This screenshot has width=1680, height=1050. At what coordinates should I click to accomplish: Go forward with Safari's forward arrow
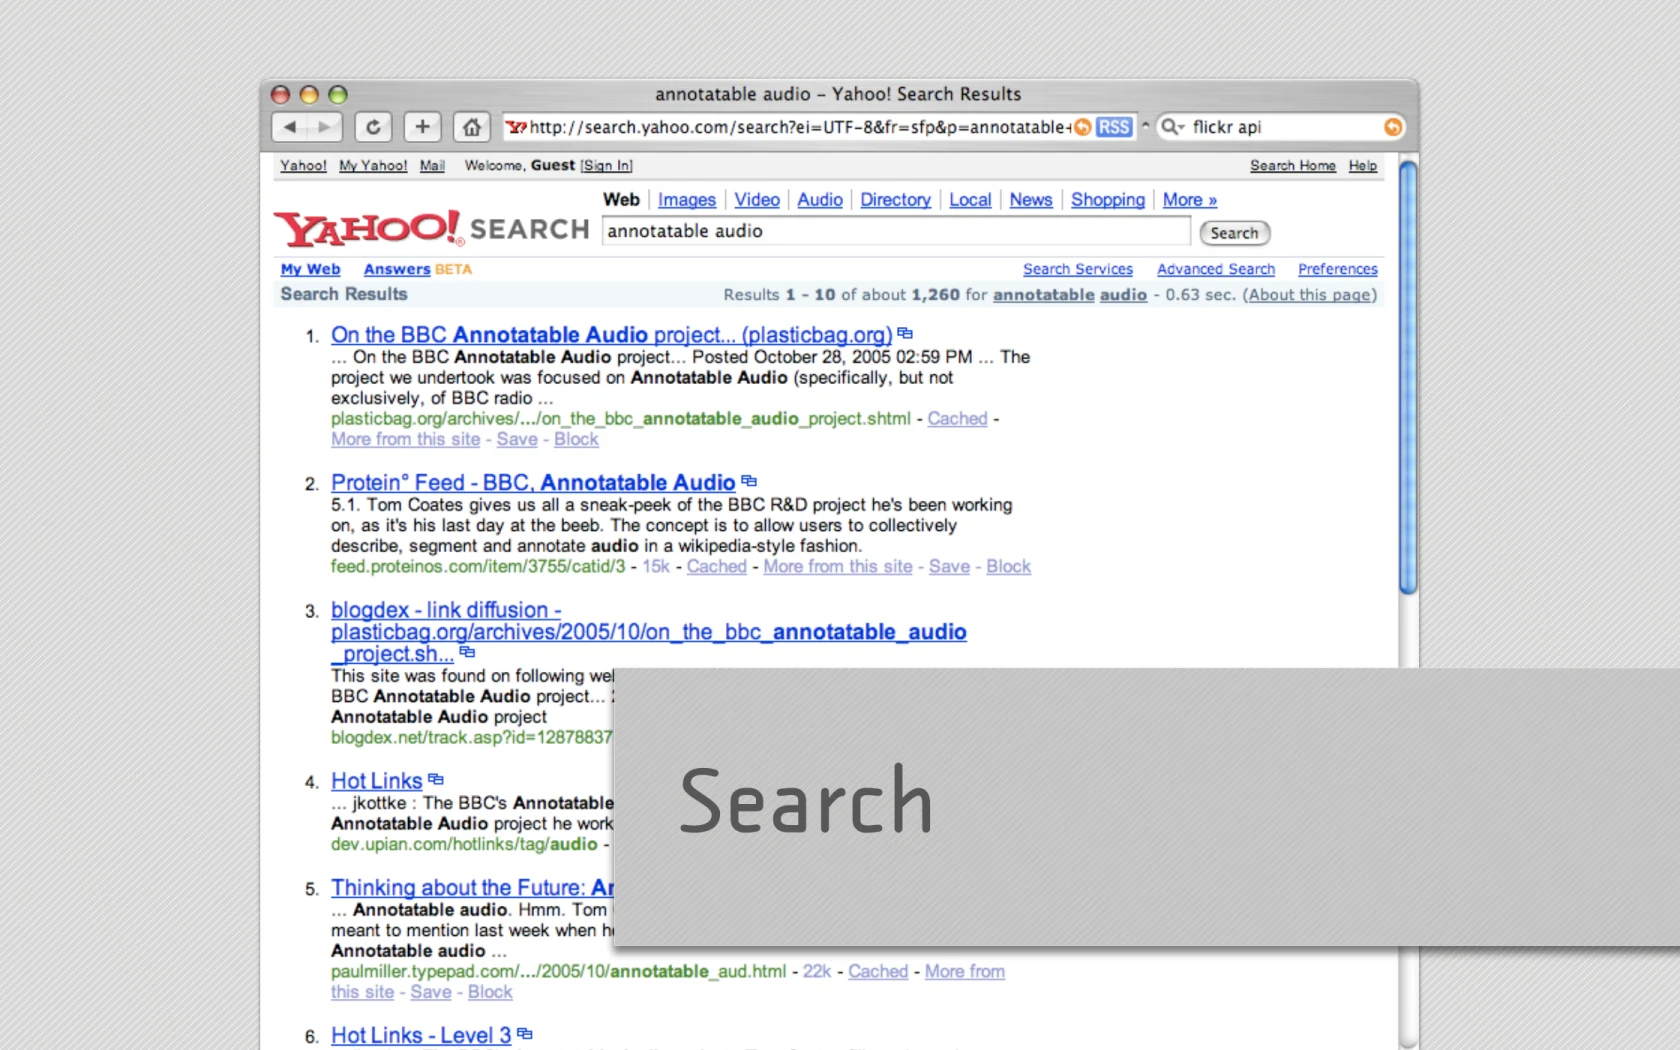coord(325,127)
